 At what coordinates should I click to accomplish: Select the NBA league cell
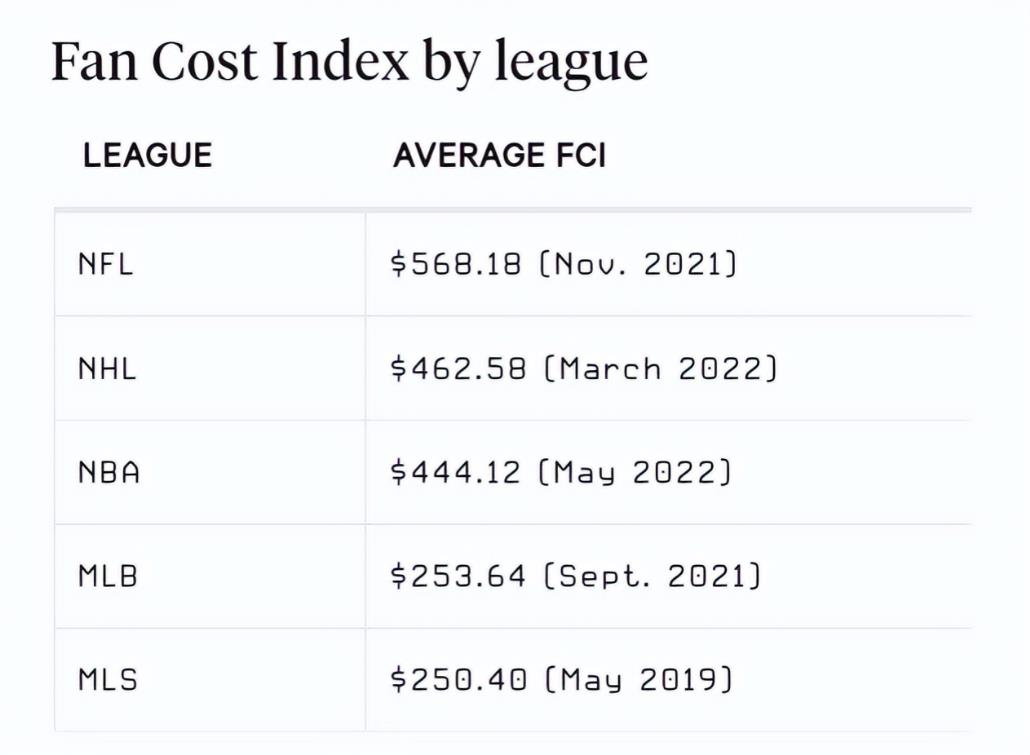pos(109,472)
